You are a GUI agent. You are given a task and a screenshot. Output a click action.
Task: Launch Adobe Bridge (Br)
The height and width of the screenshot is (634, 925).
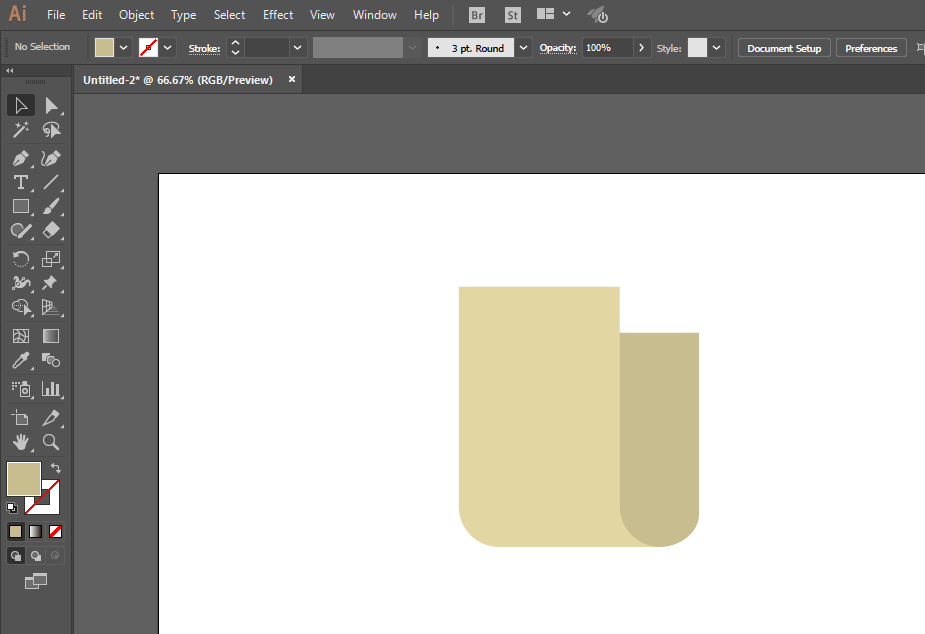(477, 15)
